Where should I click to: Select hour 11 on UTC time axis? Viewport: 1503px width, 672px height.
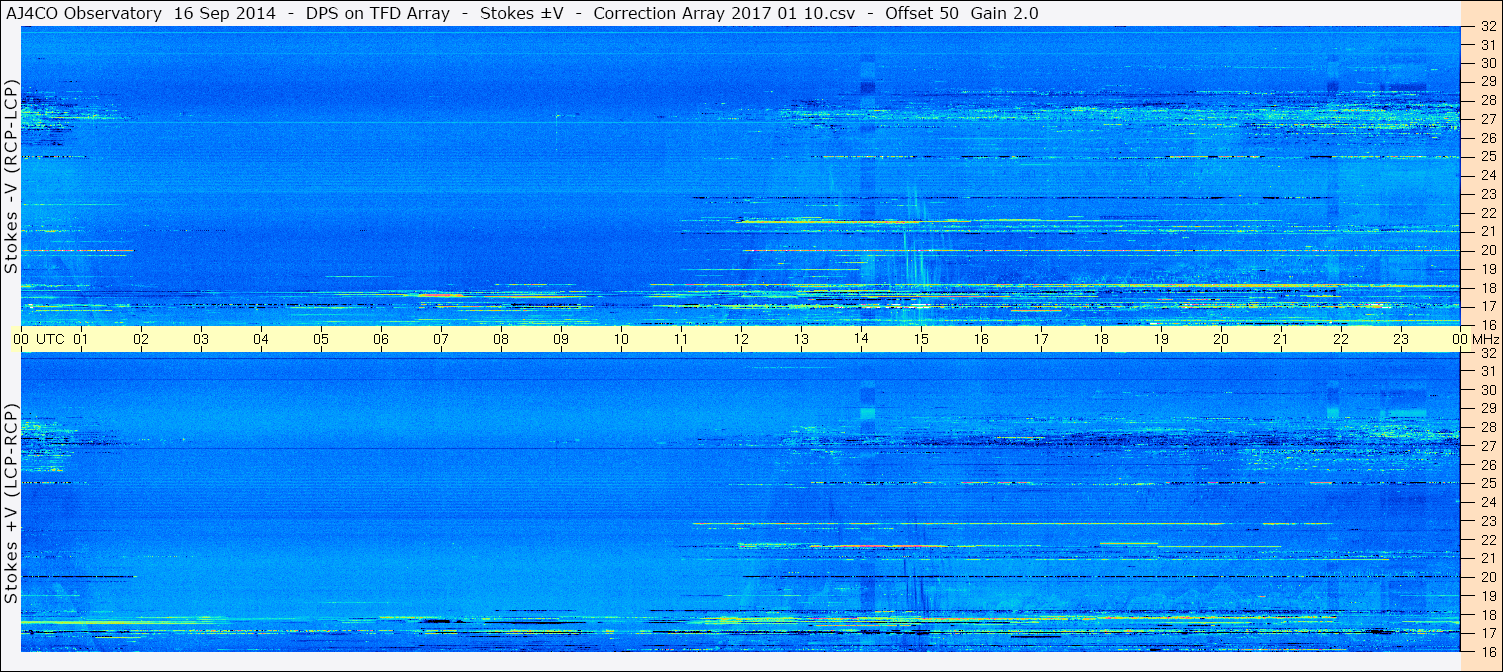click(680, 339)
